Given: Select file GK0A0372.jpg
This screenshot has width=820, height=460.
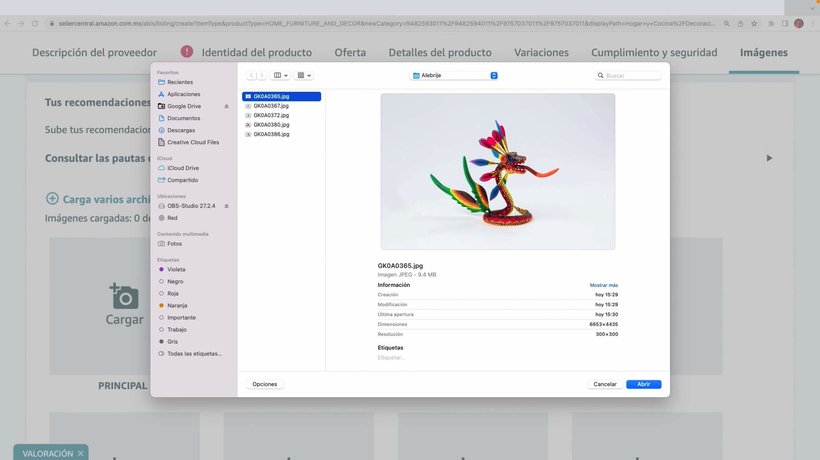Looking at the screenshot, I should [x=281, y=115].
